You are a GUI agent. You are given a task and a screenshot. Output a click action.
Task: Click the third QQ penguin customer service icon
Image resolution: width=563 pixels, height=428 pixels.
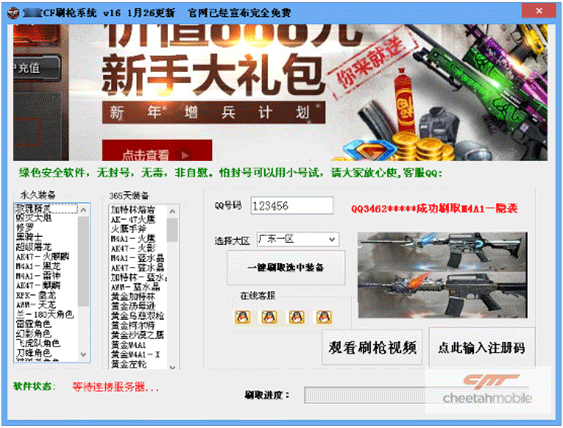pos(297,317)
